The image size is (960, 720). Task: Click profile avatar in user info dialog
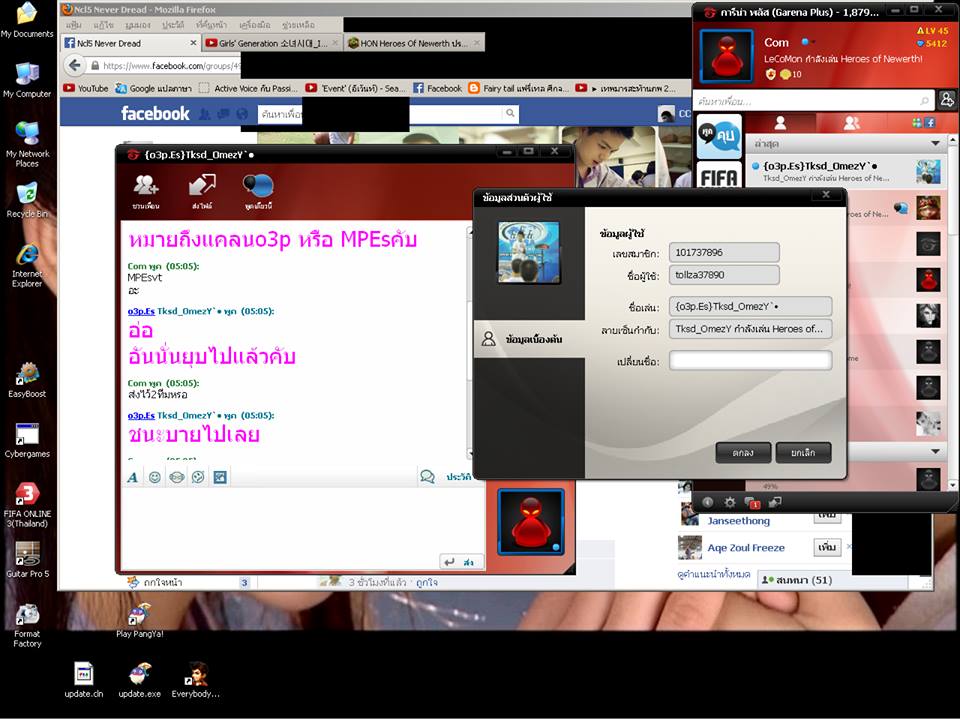coord(529,252)
